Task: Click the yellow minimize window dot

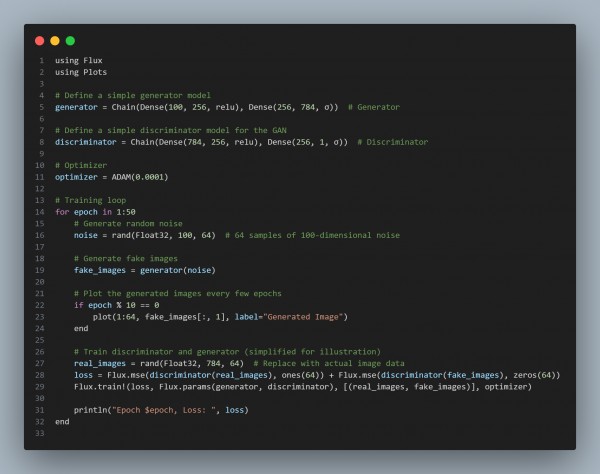Action: (x=55, y=41)
